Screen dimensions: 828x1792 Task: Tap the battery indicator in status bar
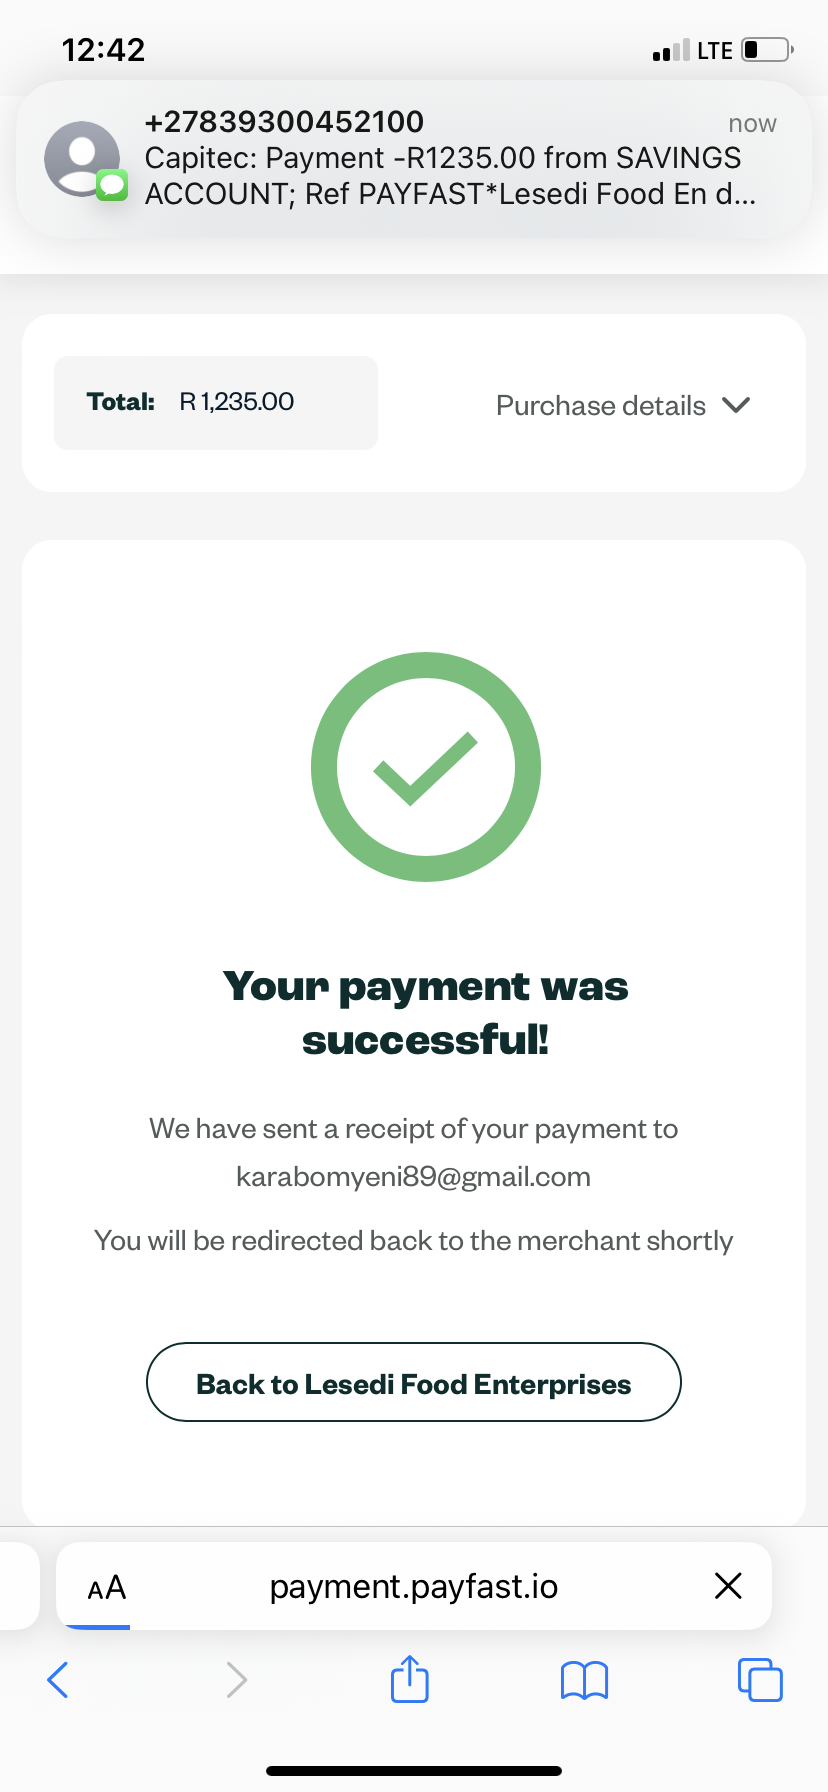(x=767, y=49)
